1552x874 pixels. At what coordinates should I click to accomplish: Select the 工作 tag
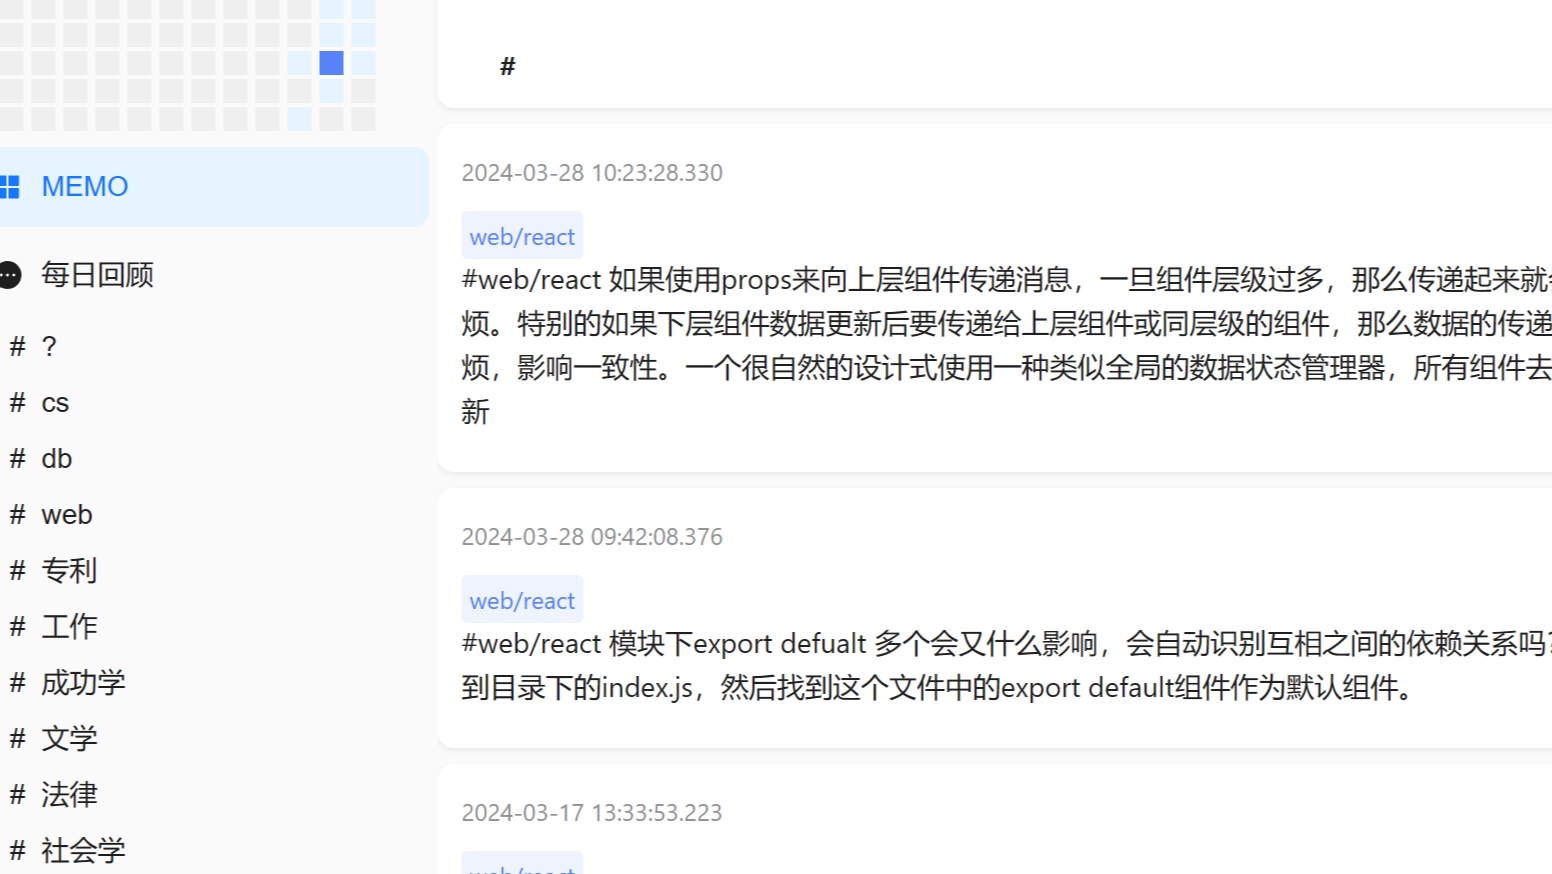tap(69, 627)
